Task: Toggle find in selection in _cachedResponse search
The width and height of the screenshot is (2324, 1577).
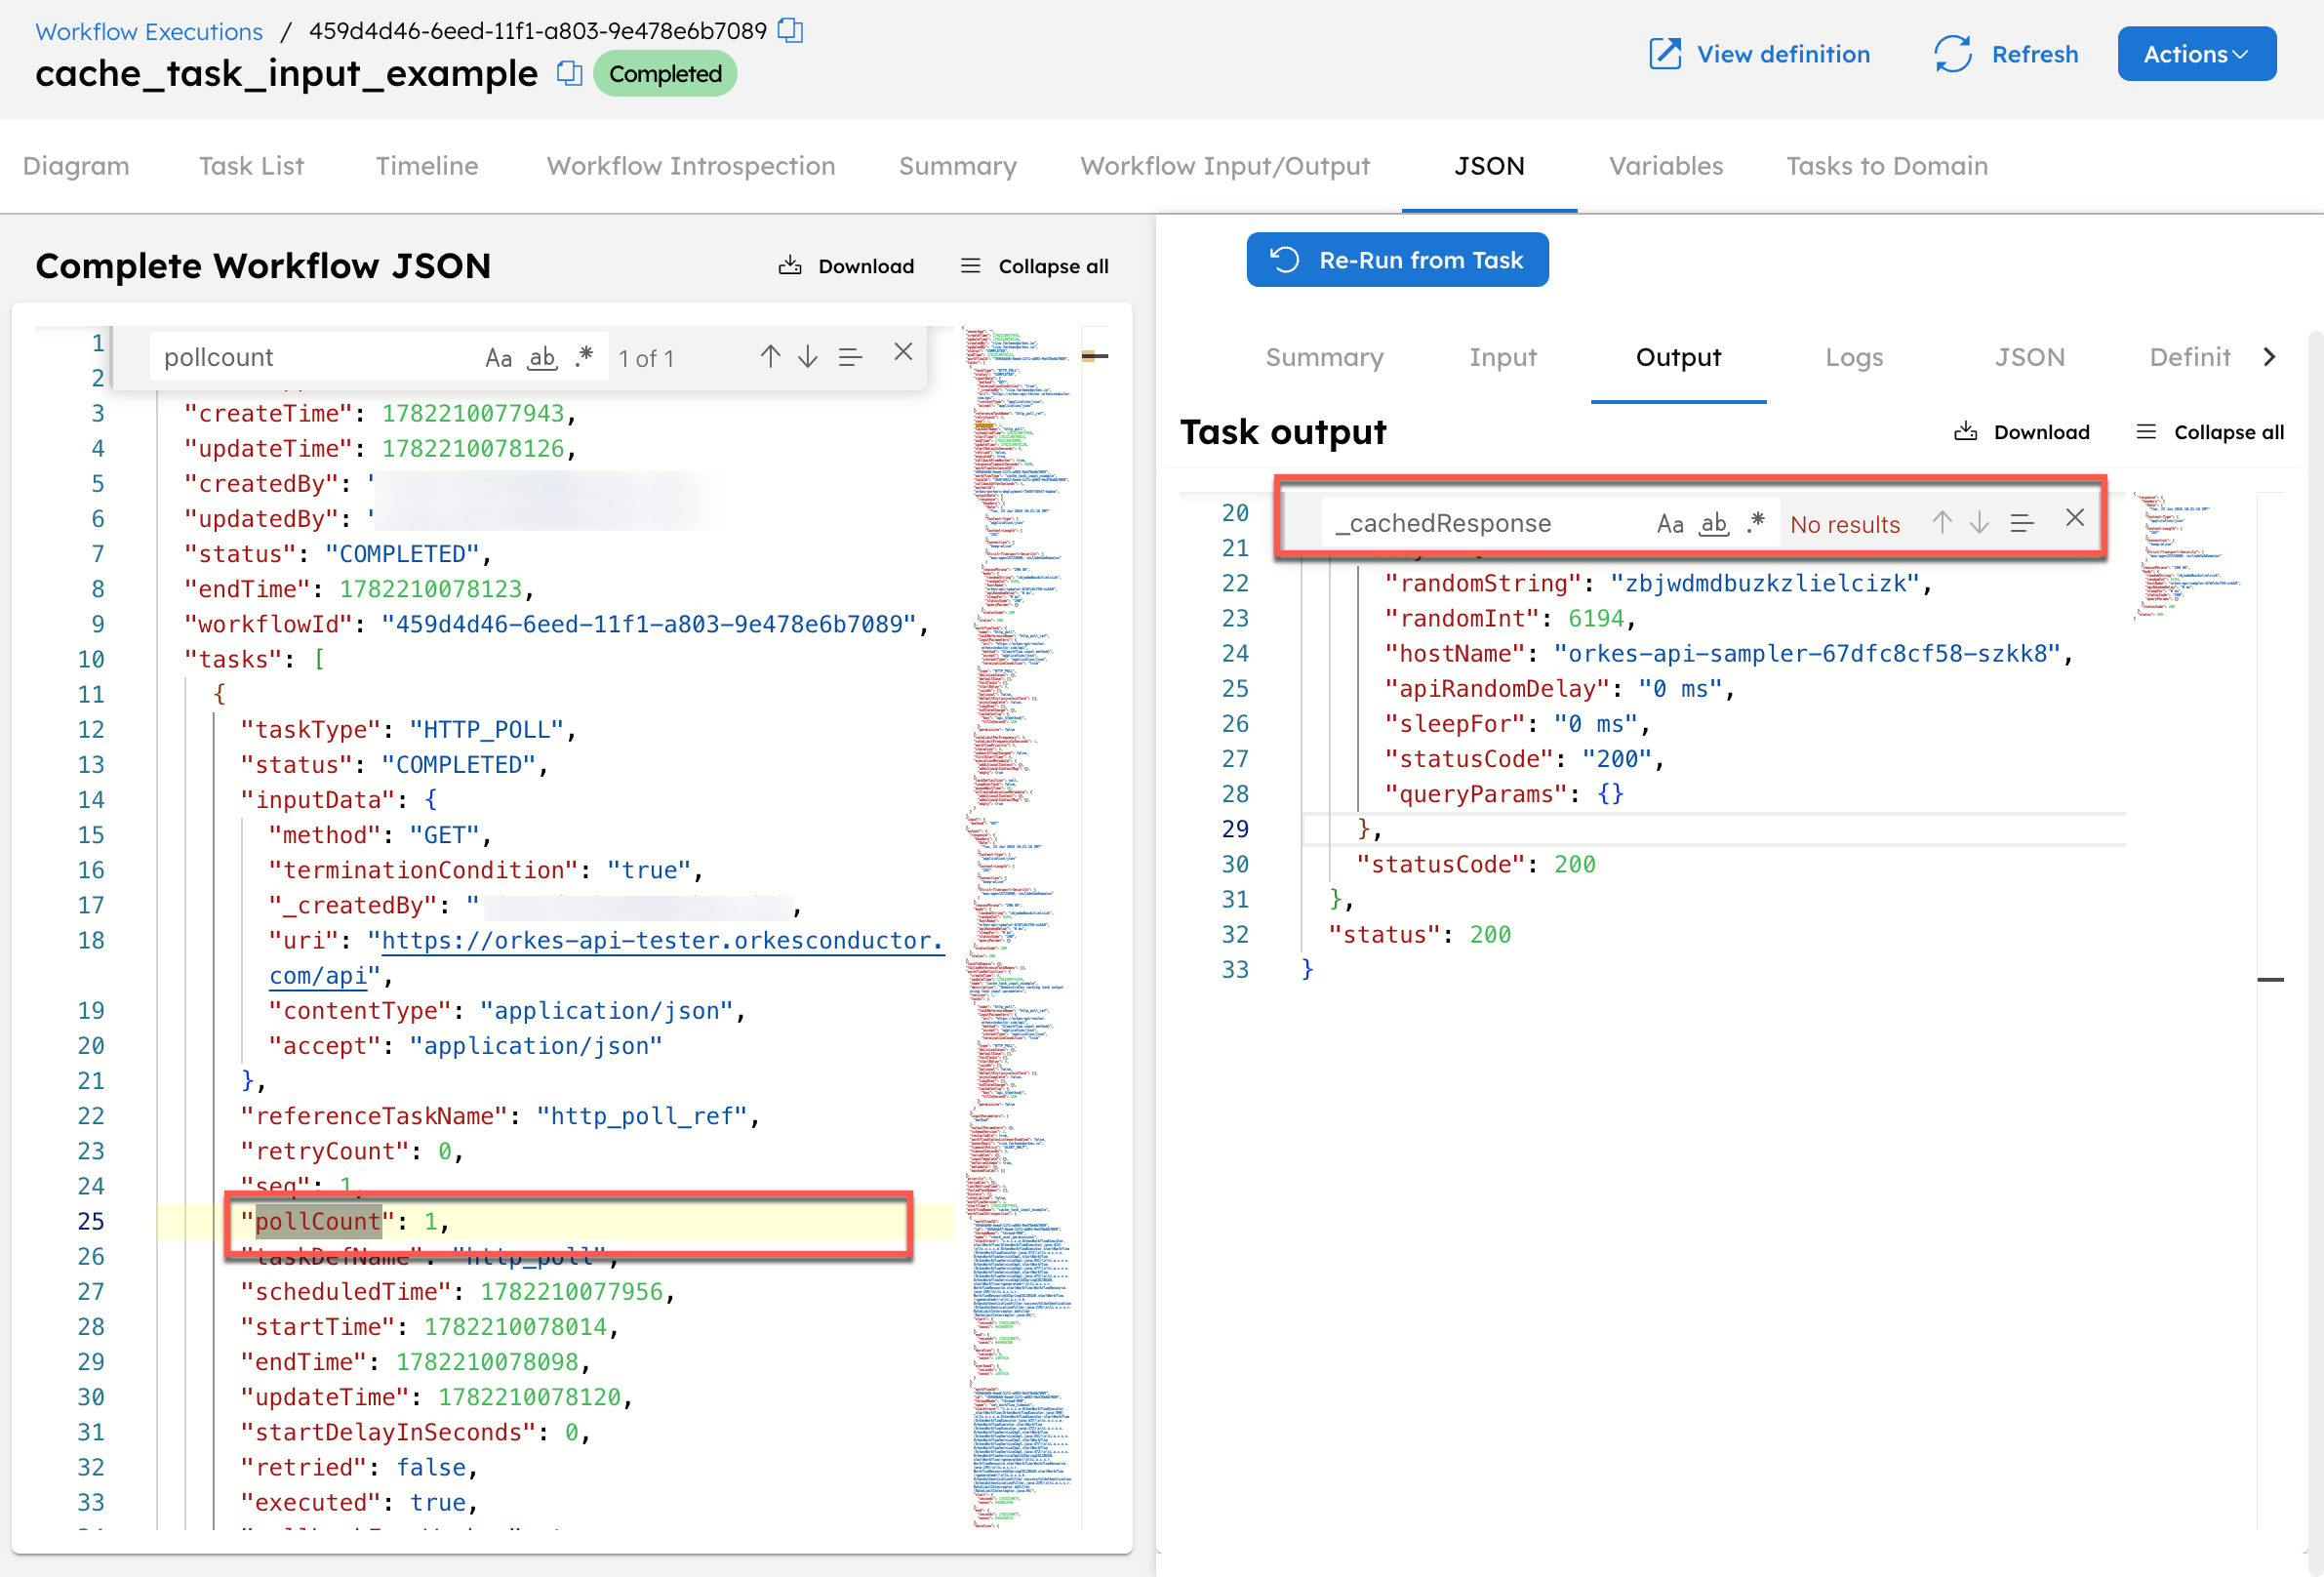Action: point(2022,522)
